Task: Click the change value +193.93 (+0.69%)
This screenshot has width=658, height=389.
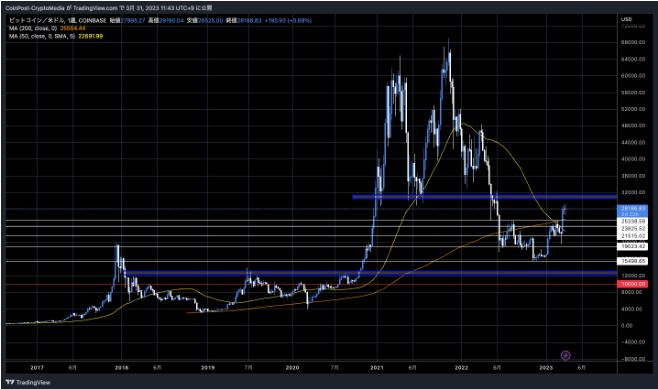Action: click(x=288, y=20)
